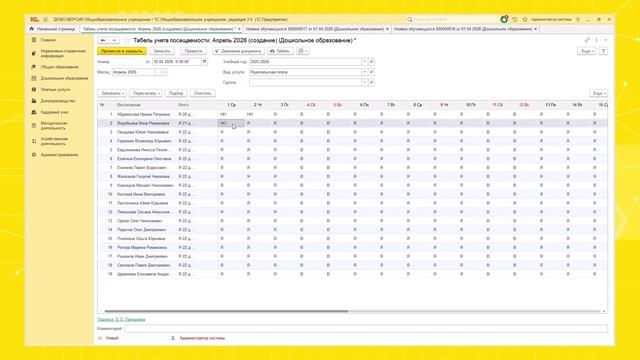Click Делопроизводство icon in sidebar
This screenshot has width=640, height=360.
pos(34,101)
